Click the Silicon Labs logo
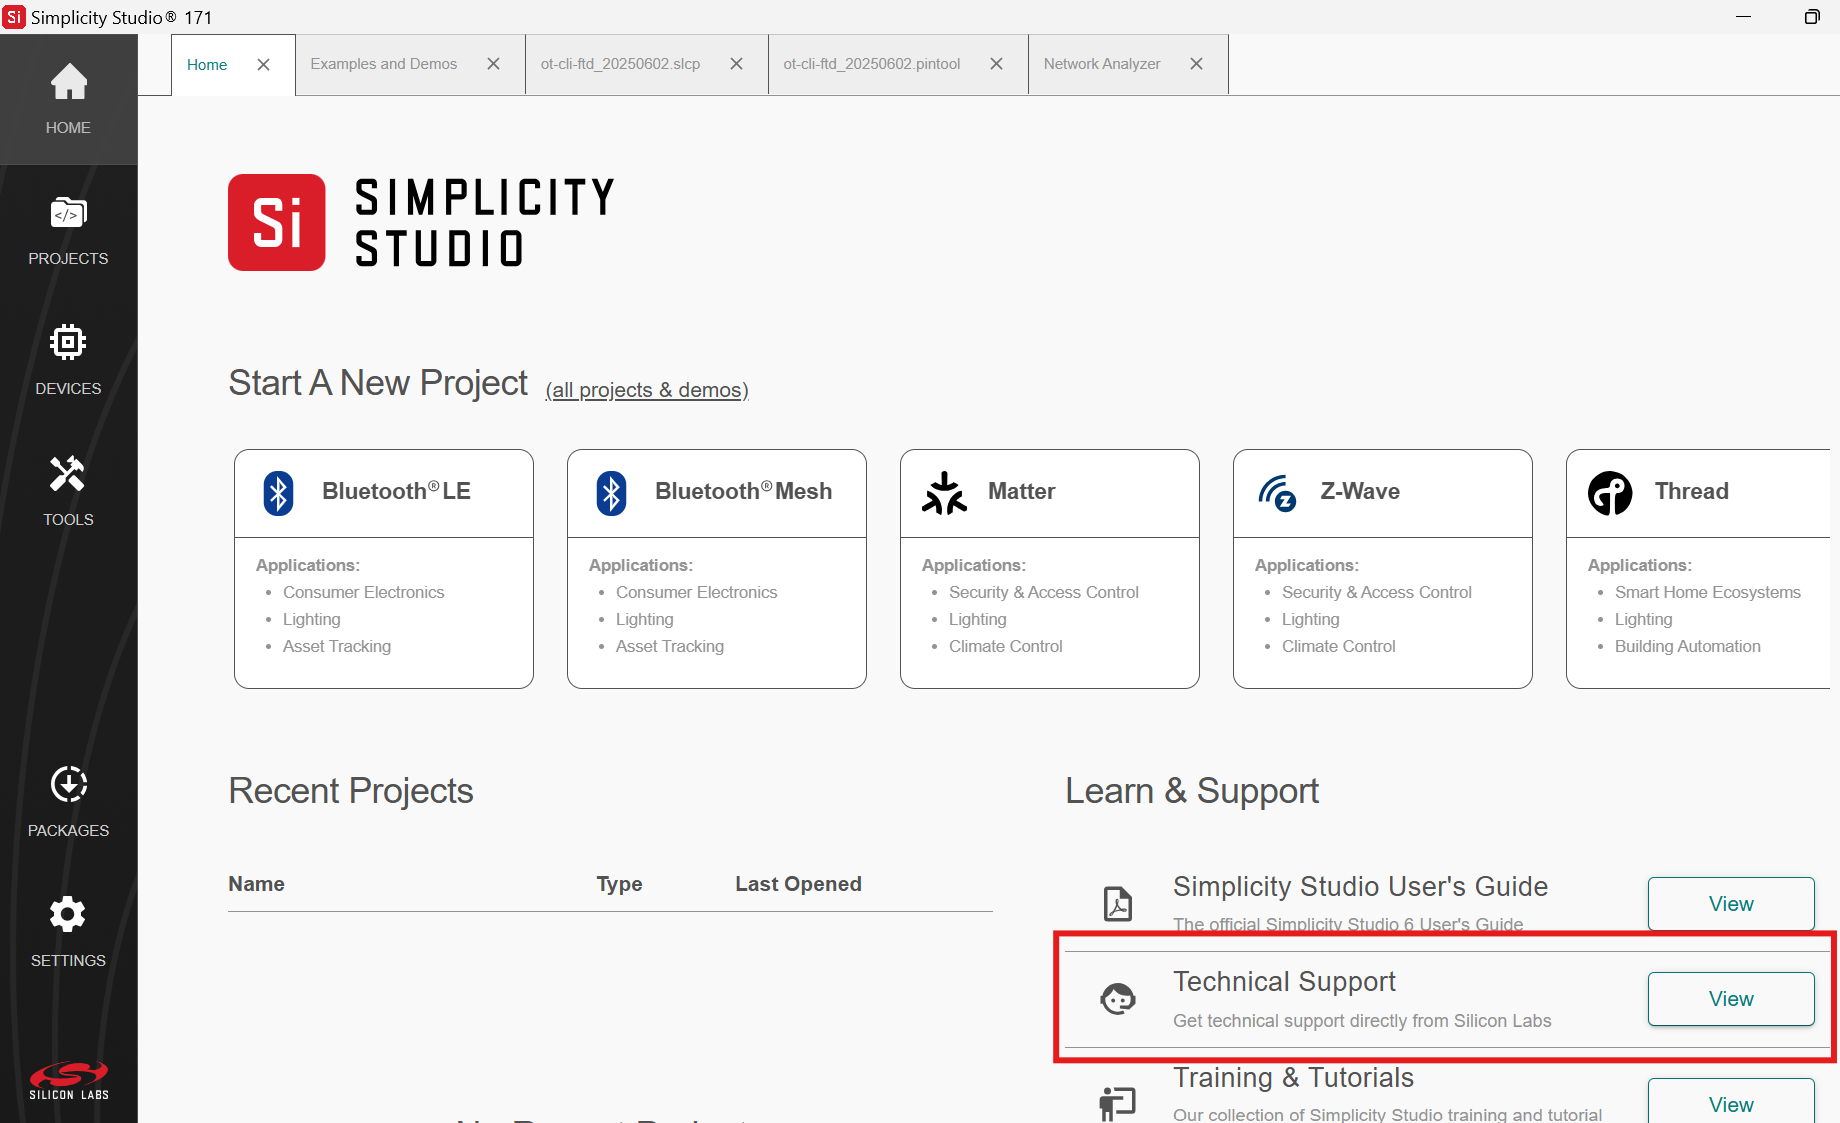This screenshot has height=1123, width=1840. (68, 1080)
